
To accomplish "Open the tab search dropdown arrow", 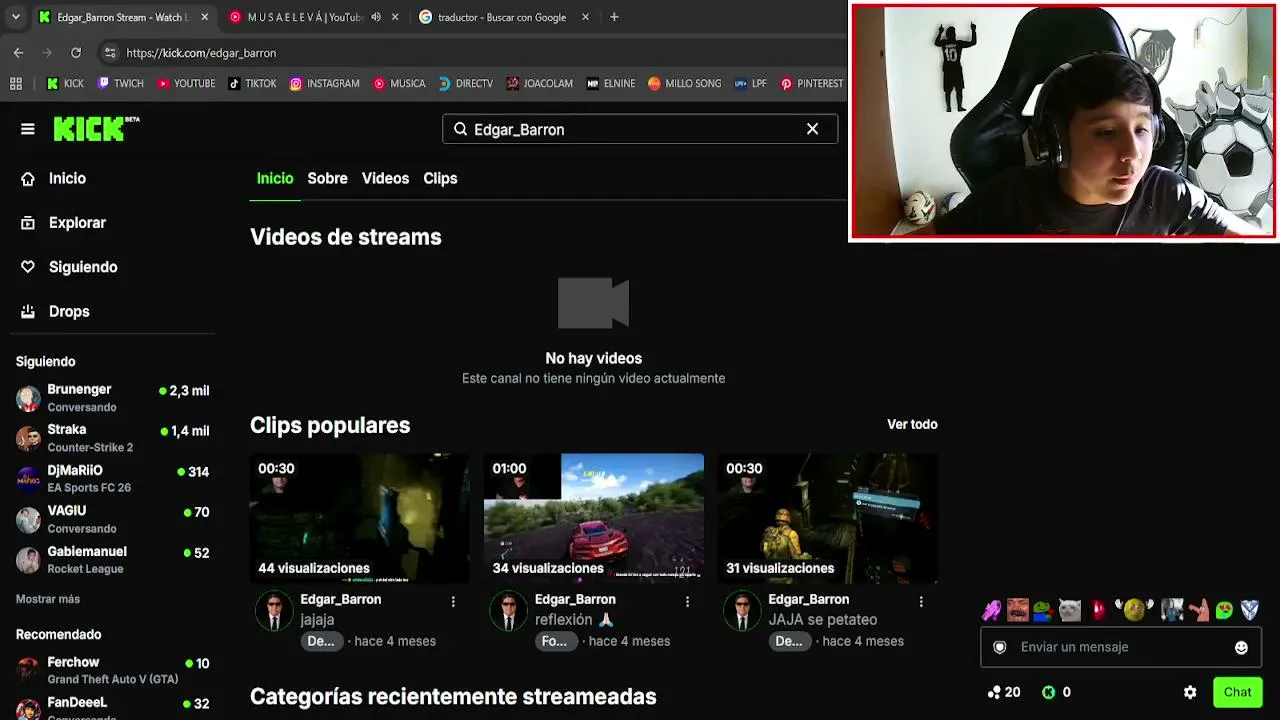I will click(x=15, y=17).
